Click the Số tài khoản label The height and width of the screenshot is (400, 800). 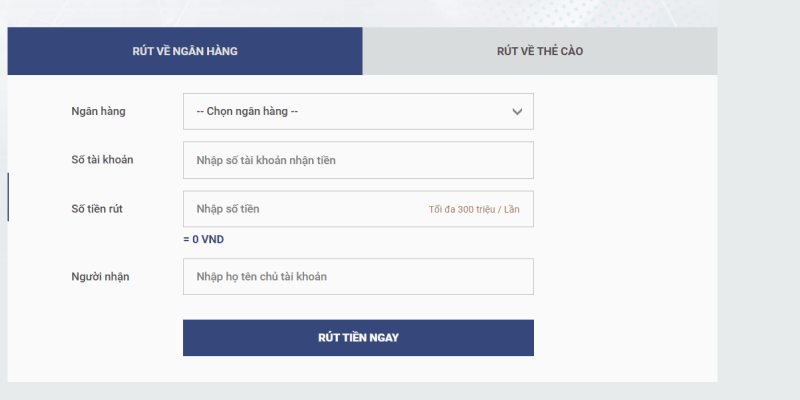click(103, 160)
